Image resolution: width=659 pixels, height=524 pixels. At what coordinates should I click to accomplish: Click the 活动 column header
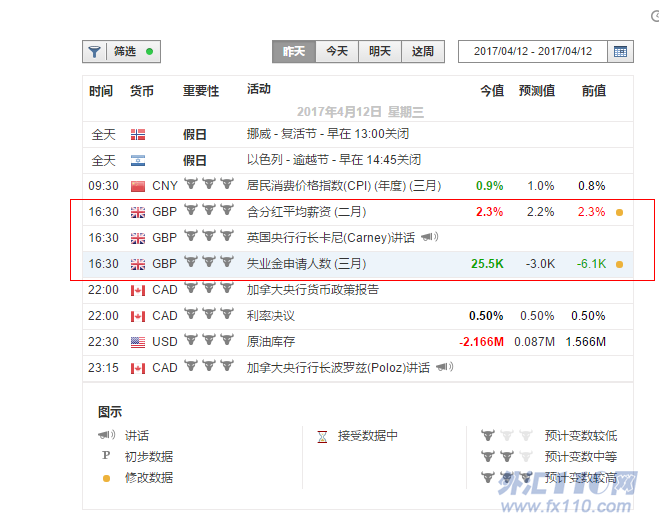[259, 89]
